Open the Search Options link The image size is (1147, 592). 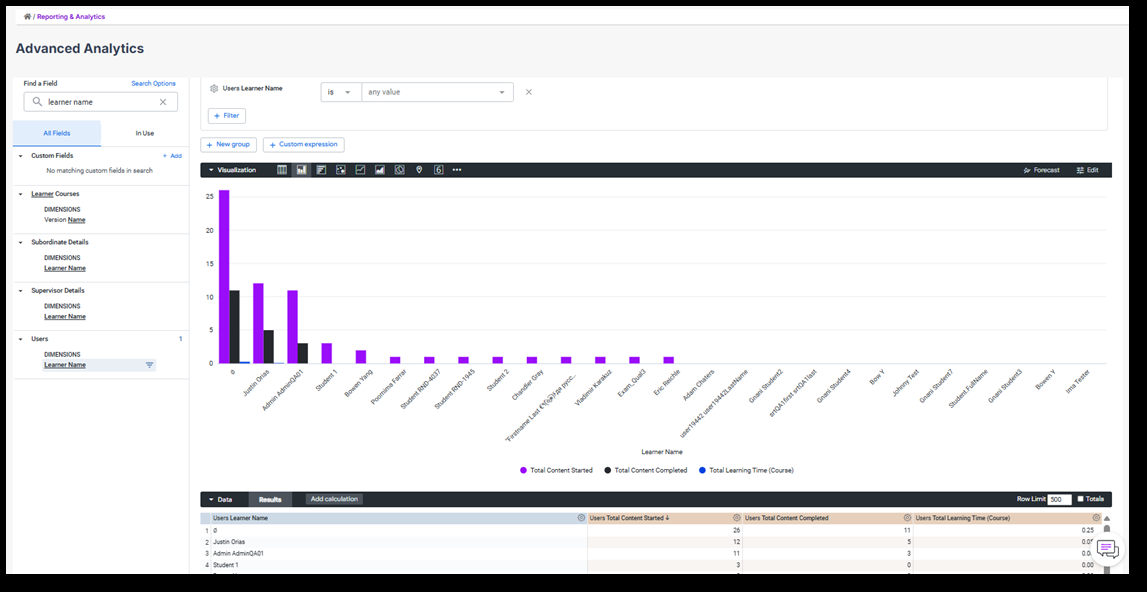point(154,83)
